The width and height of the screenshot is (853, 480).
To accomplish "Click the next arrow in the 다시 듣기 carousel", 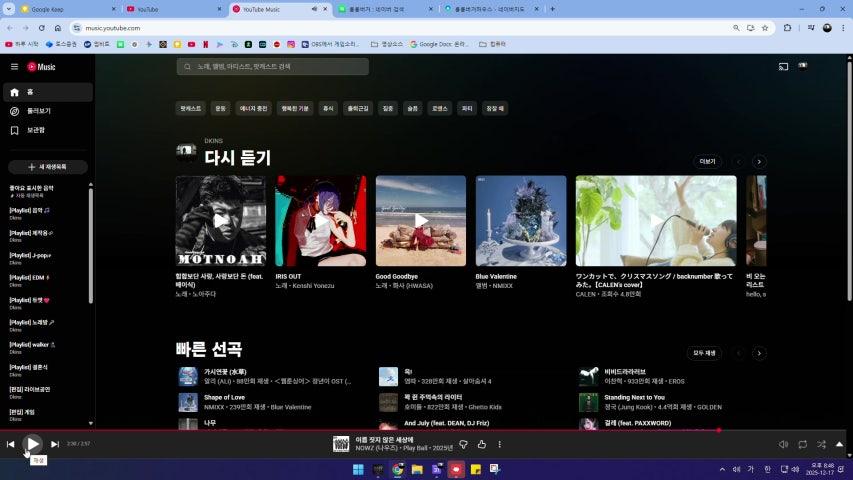I will click(x=759, y=161).
